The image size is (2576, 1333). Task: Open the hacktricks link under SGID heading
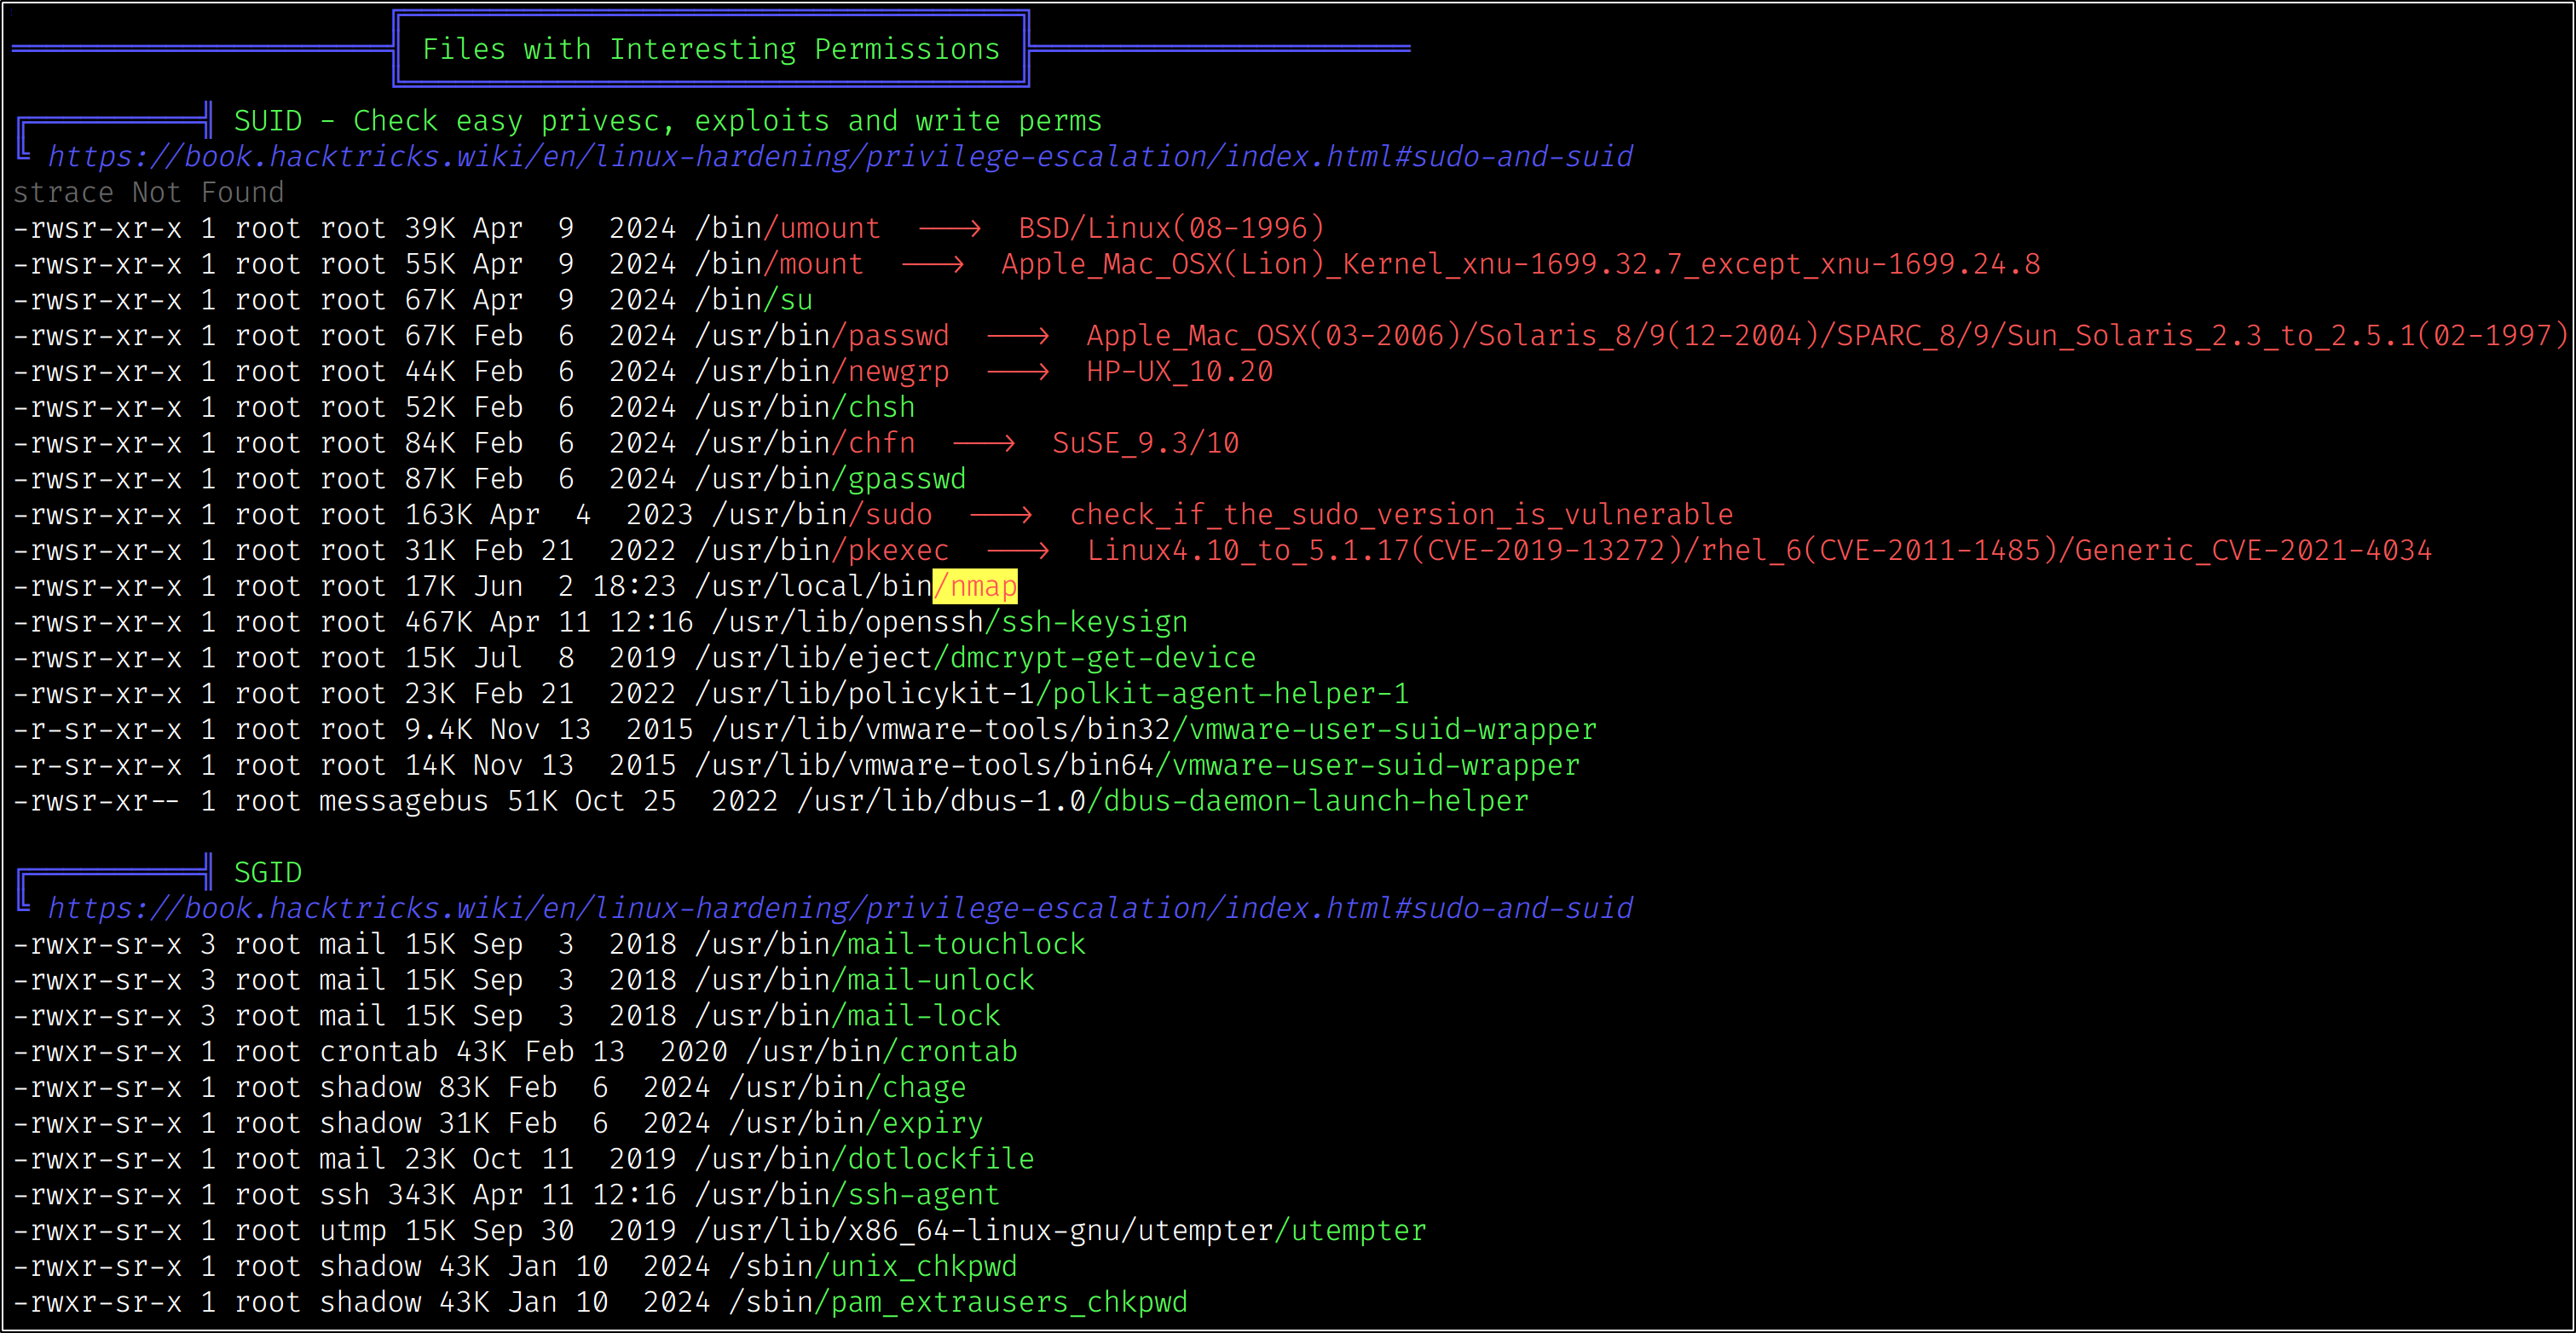click(x=840, y=908)
